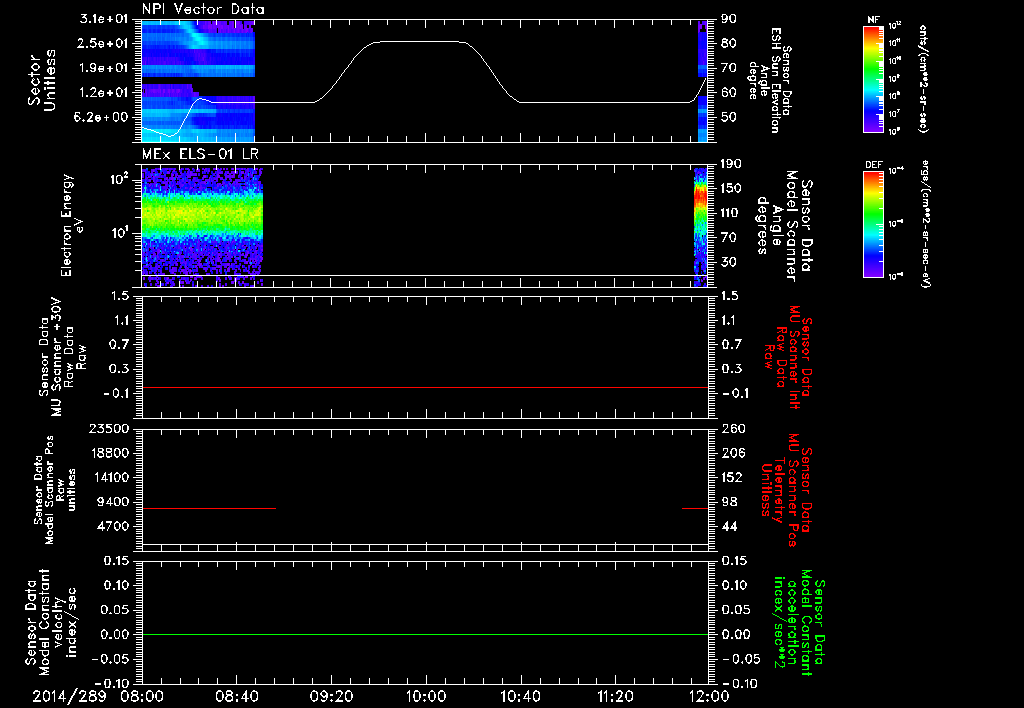Select the green Model Constant acceleration label
This screenshot has height=708, width=1024.
pos(799,622)
